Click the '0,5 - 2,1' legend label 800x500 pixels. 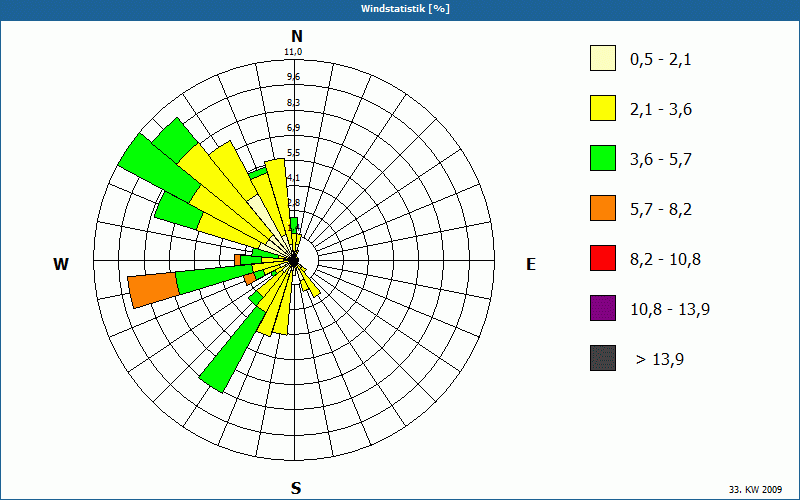tap(661, 60)
